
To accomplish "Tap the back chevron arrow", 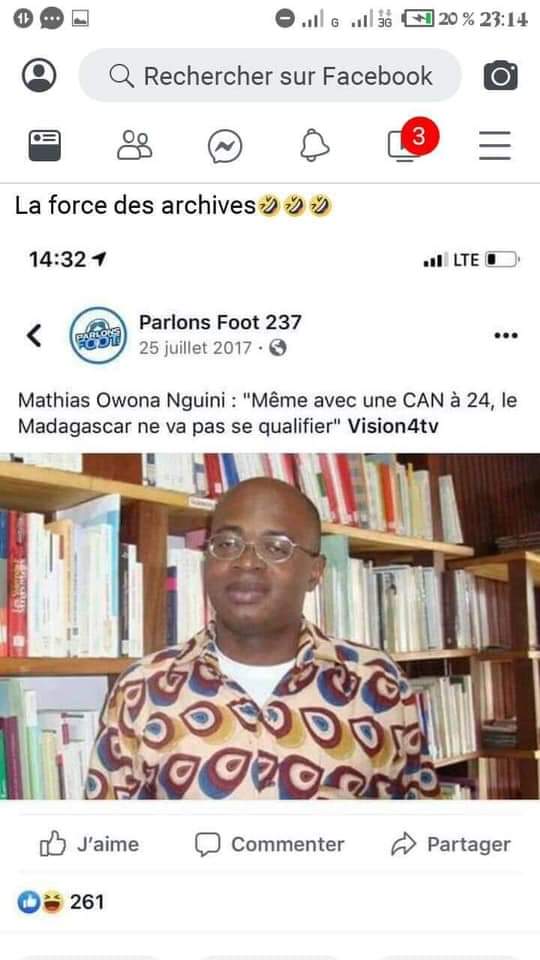I will [x=34, y=336].
